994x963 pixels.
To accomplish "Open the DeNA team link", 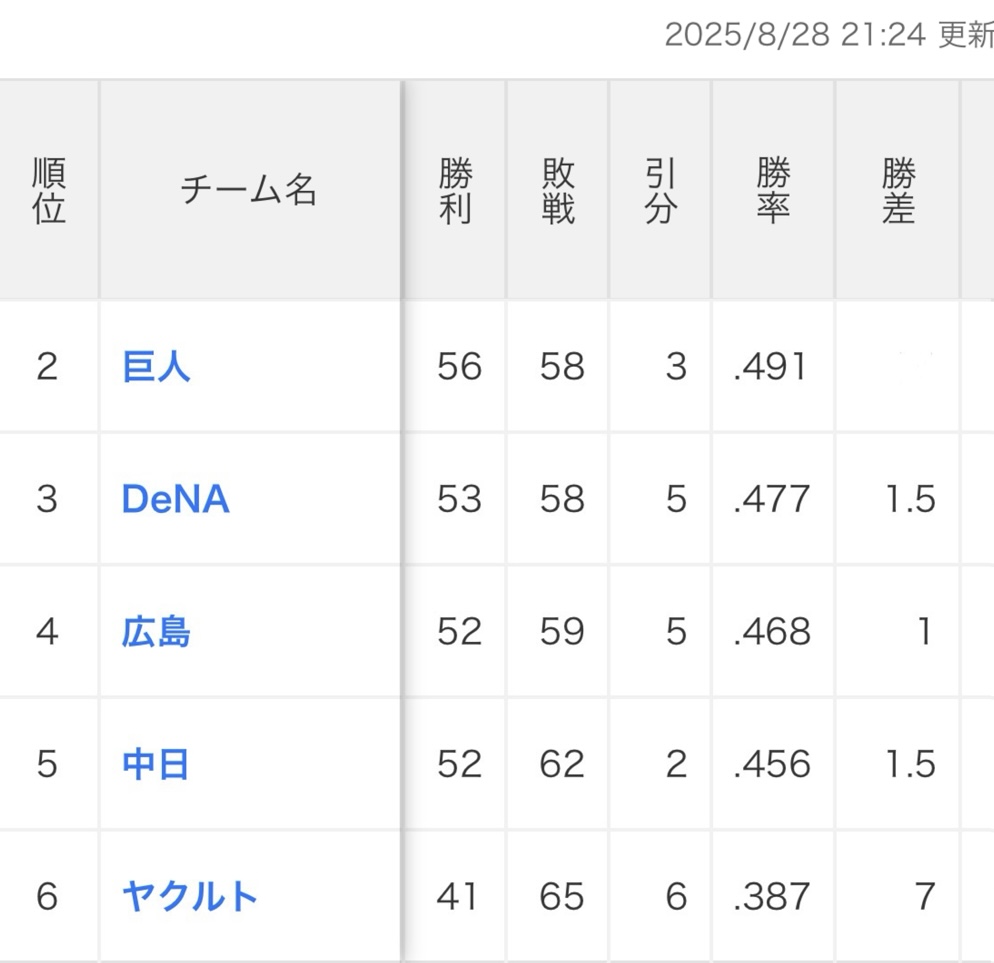I will pyautogui.click(x=175, y=498).
